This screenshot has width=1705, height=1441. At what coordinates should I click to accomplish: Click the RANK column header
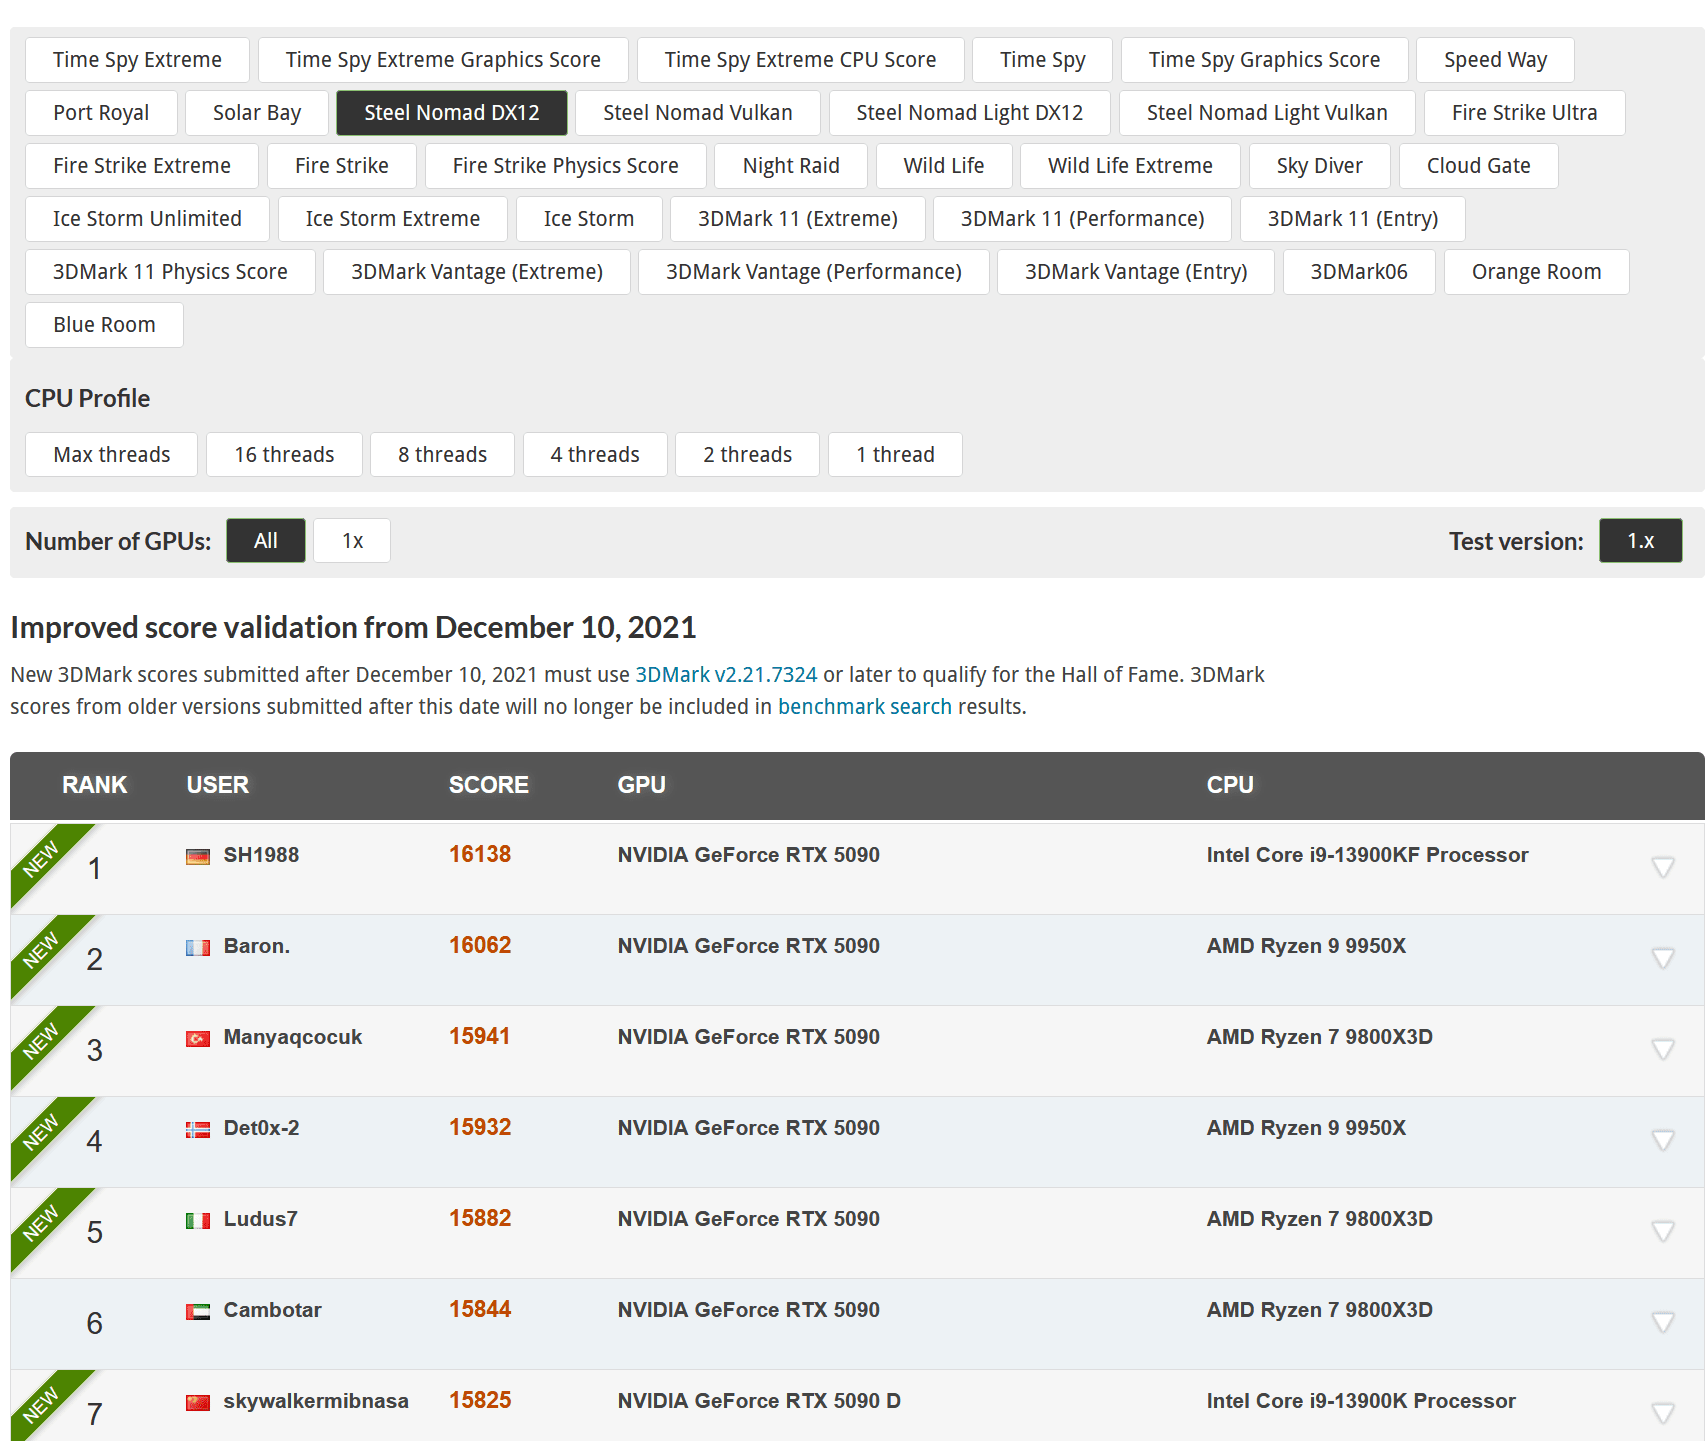pyautogui.click(x=95, y=785)
